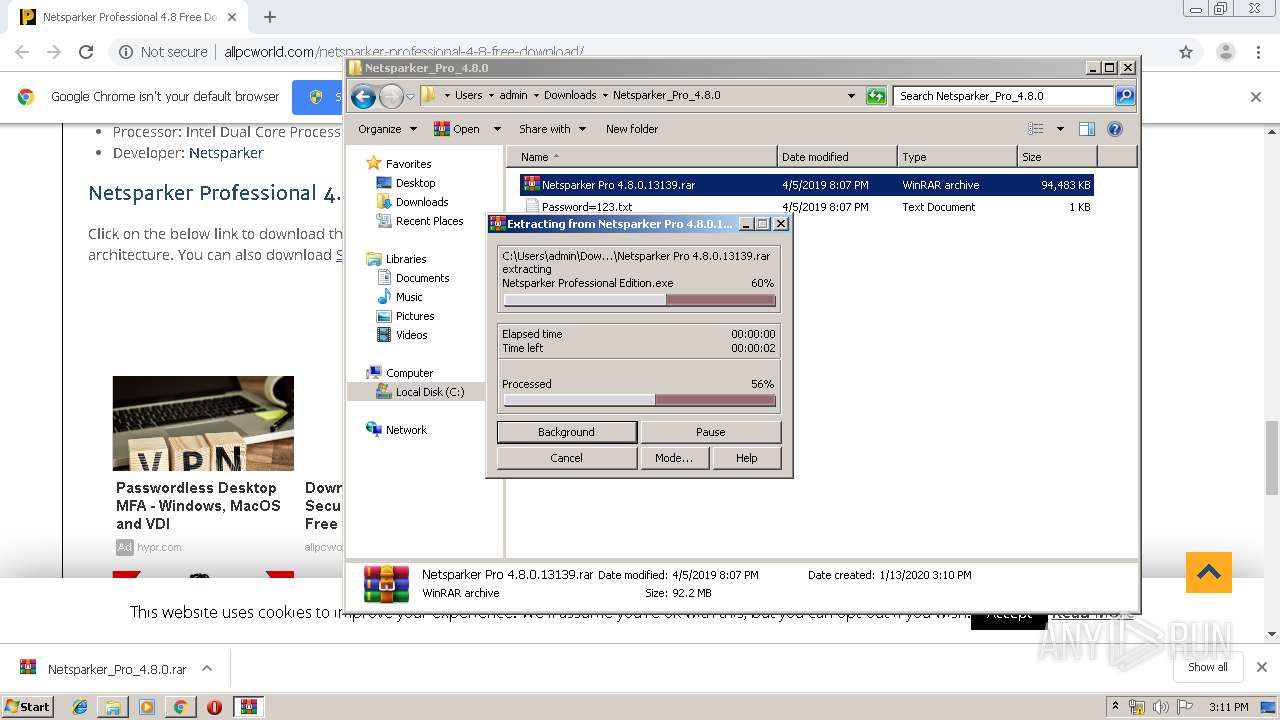The height and width of the screenshot is (720, 1280).
Task: Open Downloads in Favorites
Action: tap(422, 202)
